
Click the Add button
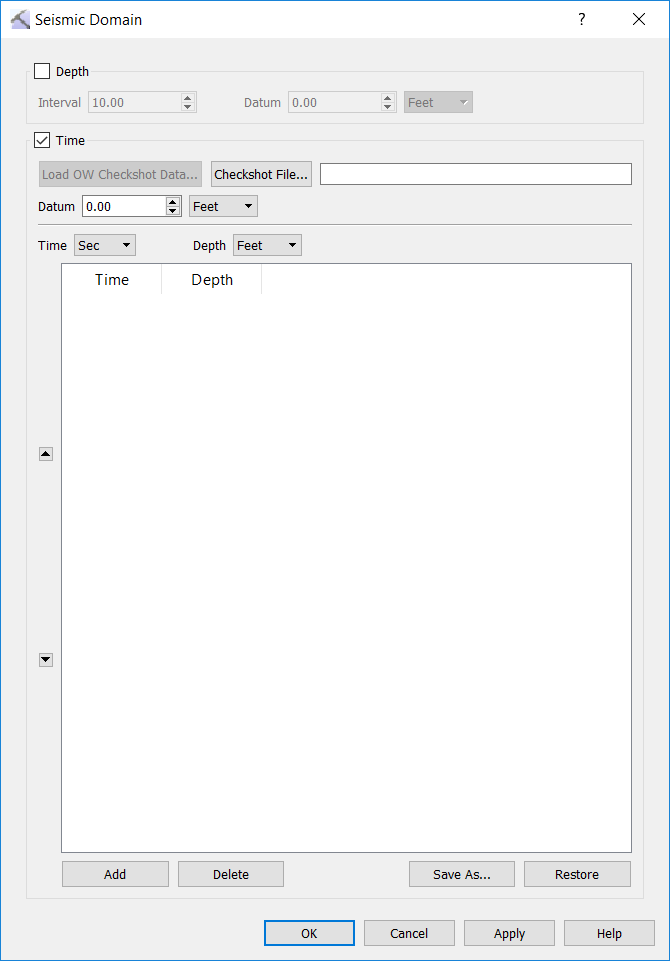coord(115,874)
